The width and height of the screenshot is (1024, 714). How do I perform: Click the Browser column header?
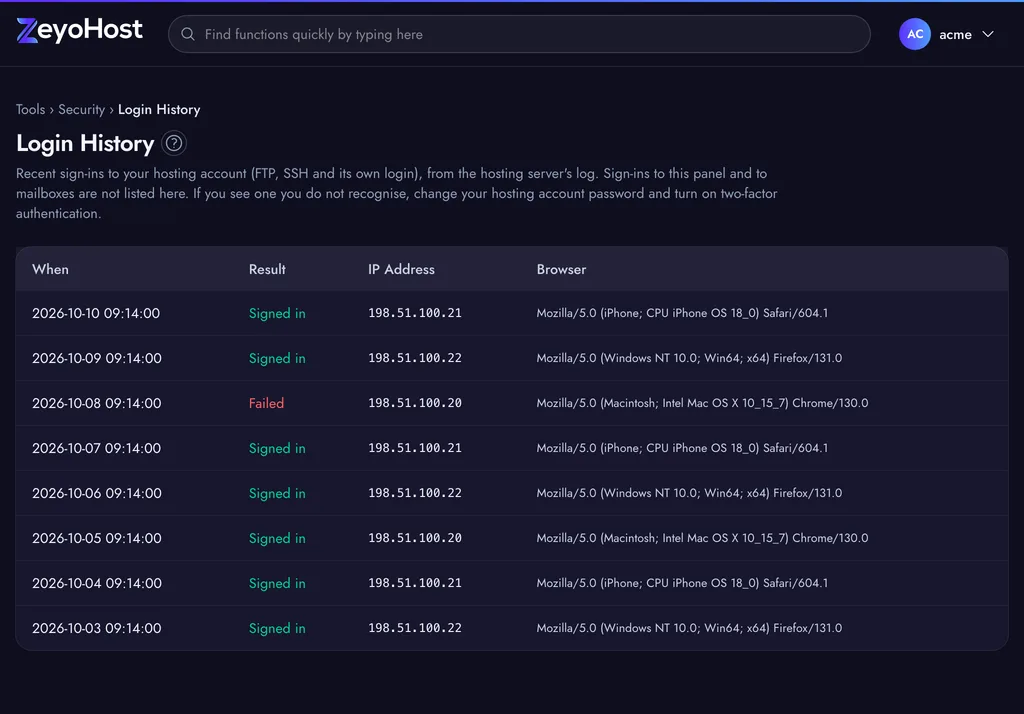click(561, 269)
